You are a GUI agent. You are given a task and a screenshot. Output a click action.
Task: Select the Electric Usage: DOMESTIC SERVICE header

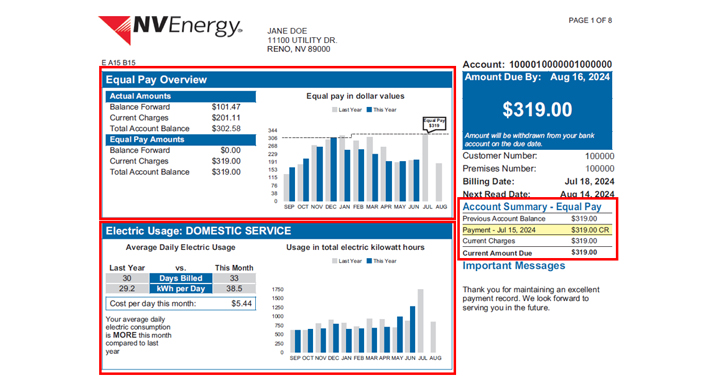tap(277, 231)
